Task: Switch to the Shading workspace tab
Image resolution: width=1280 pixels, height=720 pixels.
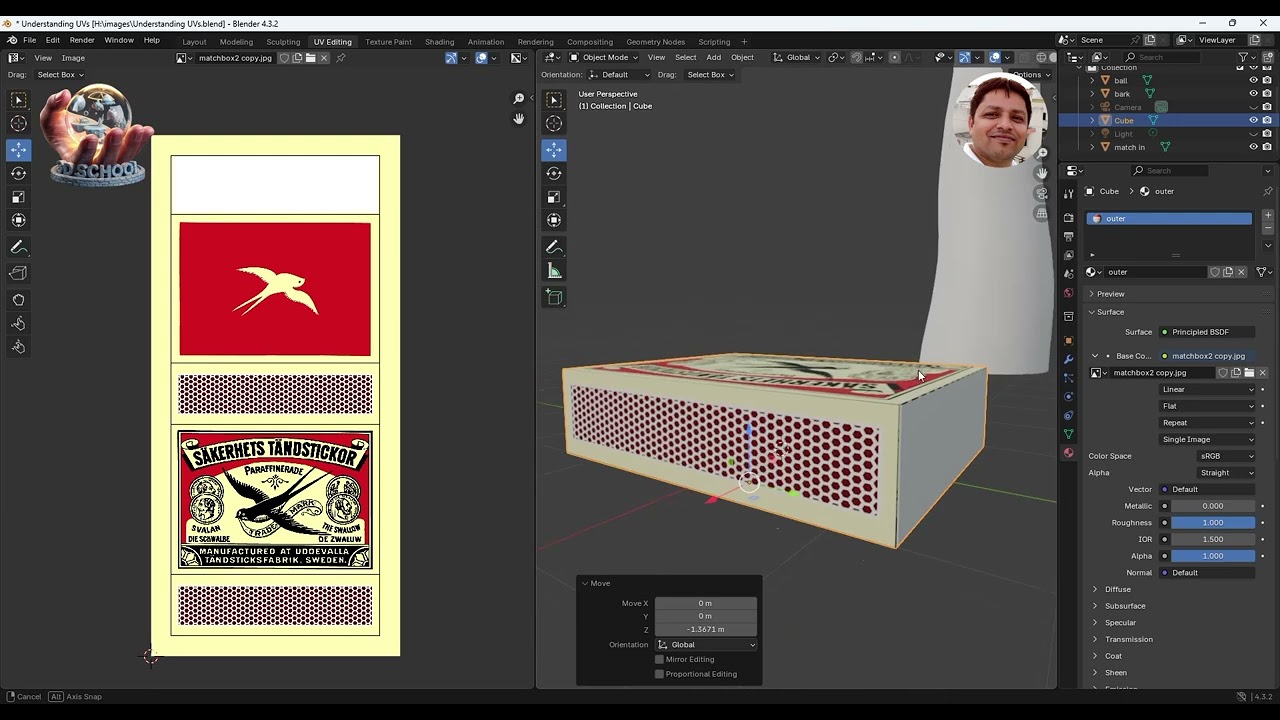Action: pyautogui.click(x=439, y=42)
